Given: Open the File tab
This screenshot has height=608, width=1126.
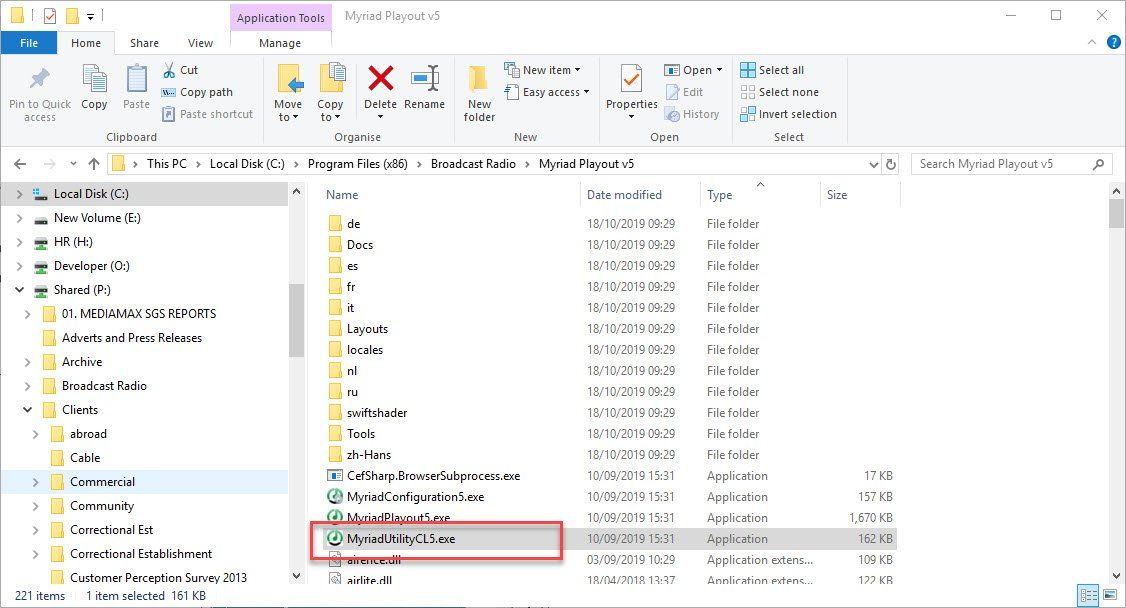Looking at the screenshot, I should click(x=29, y=43).
